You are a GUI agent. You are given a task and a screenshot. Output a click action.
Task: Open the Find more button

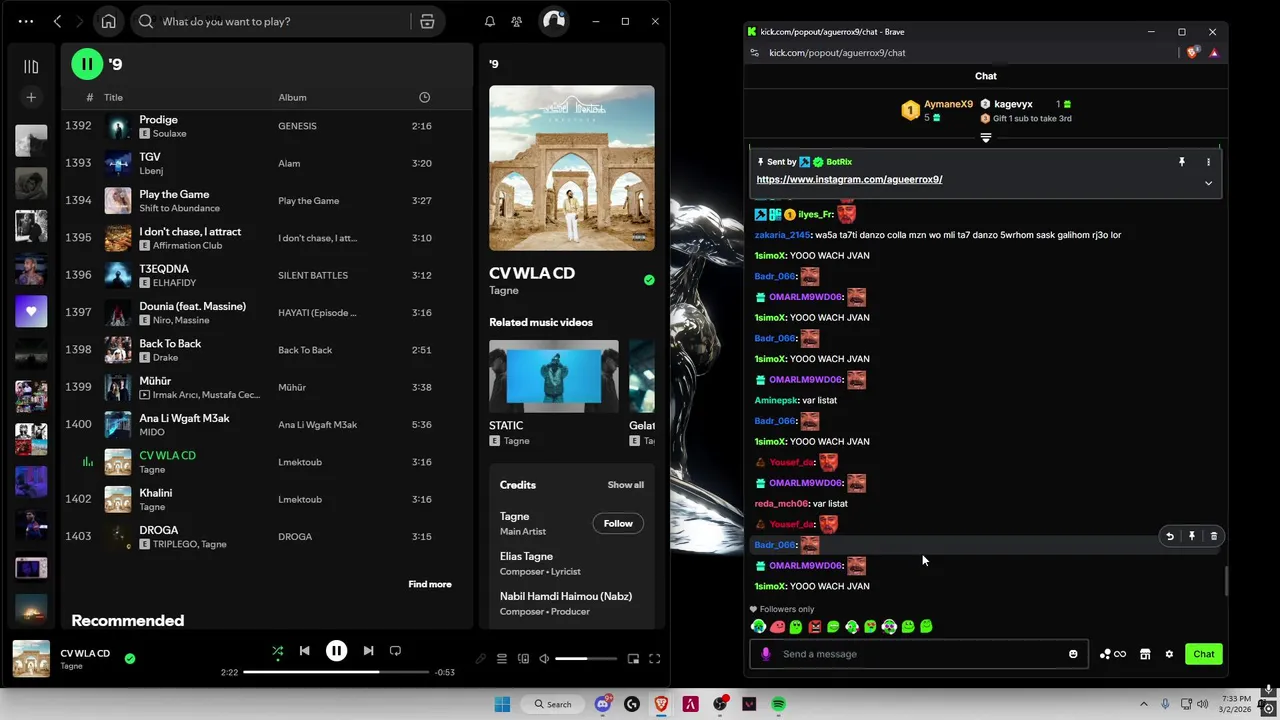[430, 584]
